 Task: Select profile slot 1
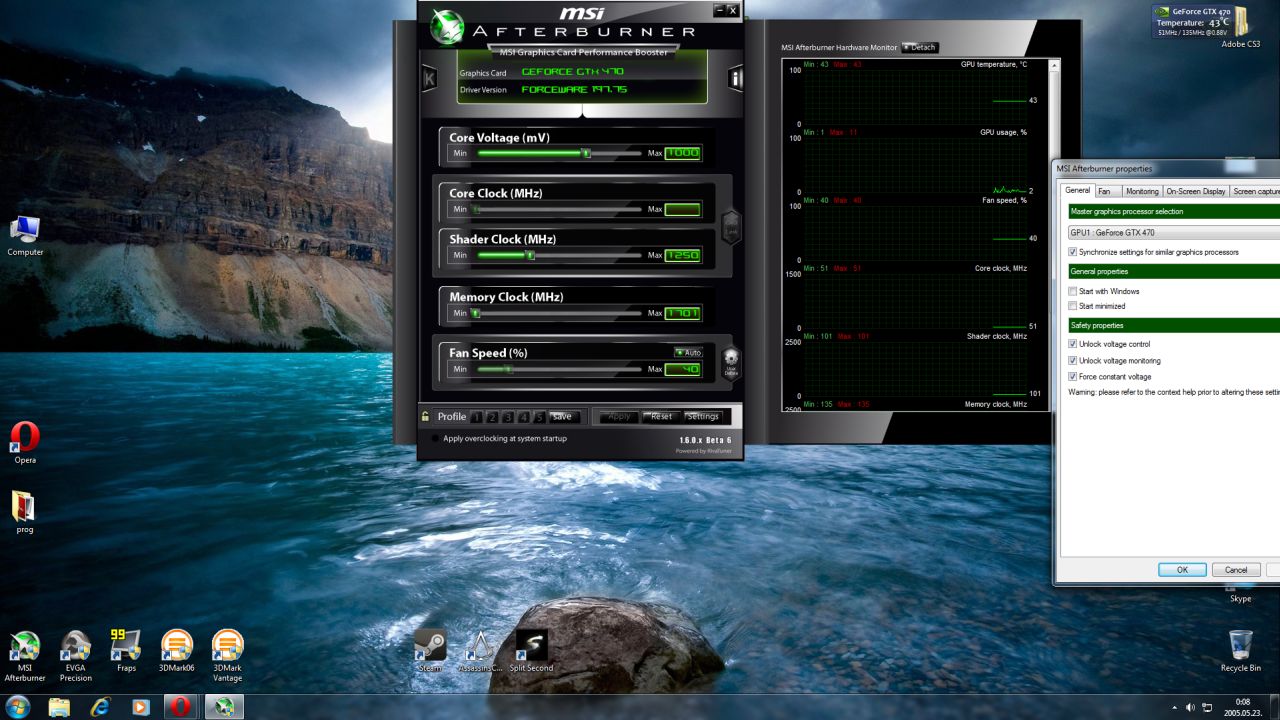477,417
